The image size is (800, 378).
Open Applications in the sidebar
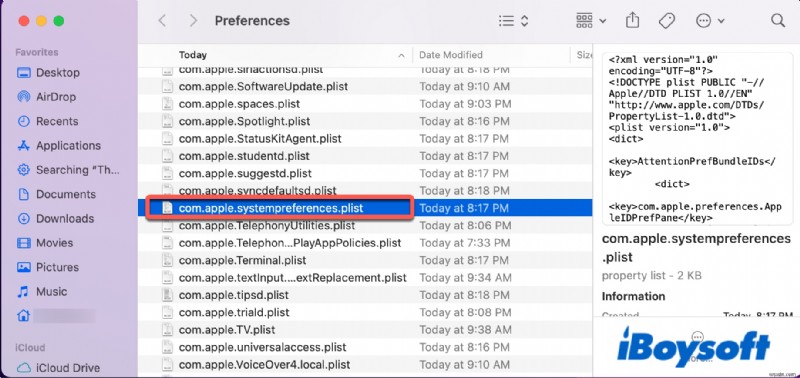[69, 146]
